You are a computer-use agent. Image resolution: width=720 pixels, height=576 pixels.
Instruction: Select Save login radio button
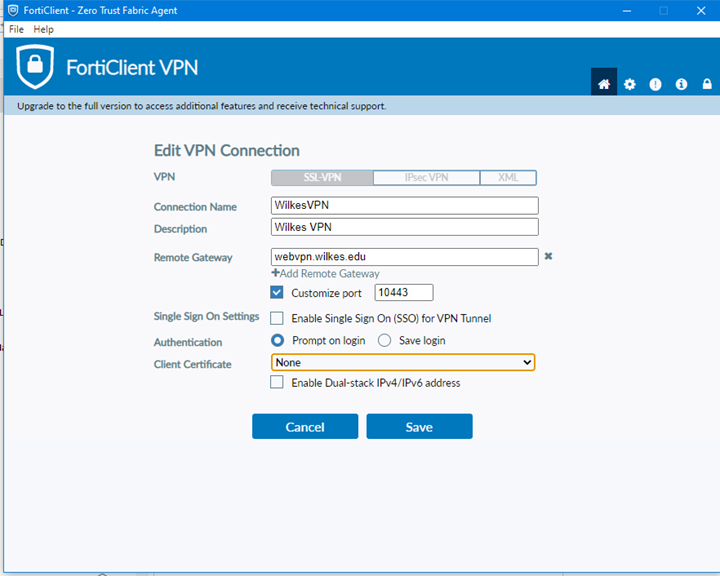pyautogui.click(x=384, y=340)
